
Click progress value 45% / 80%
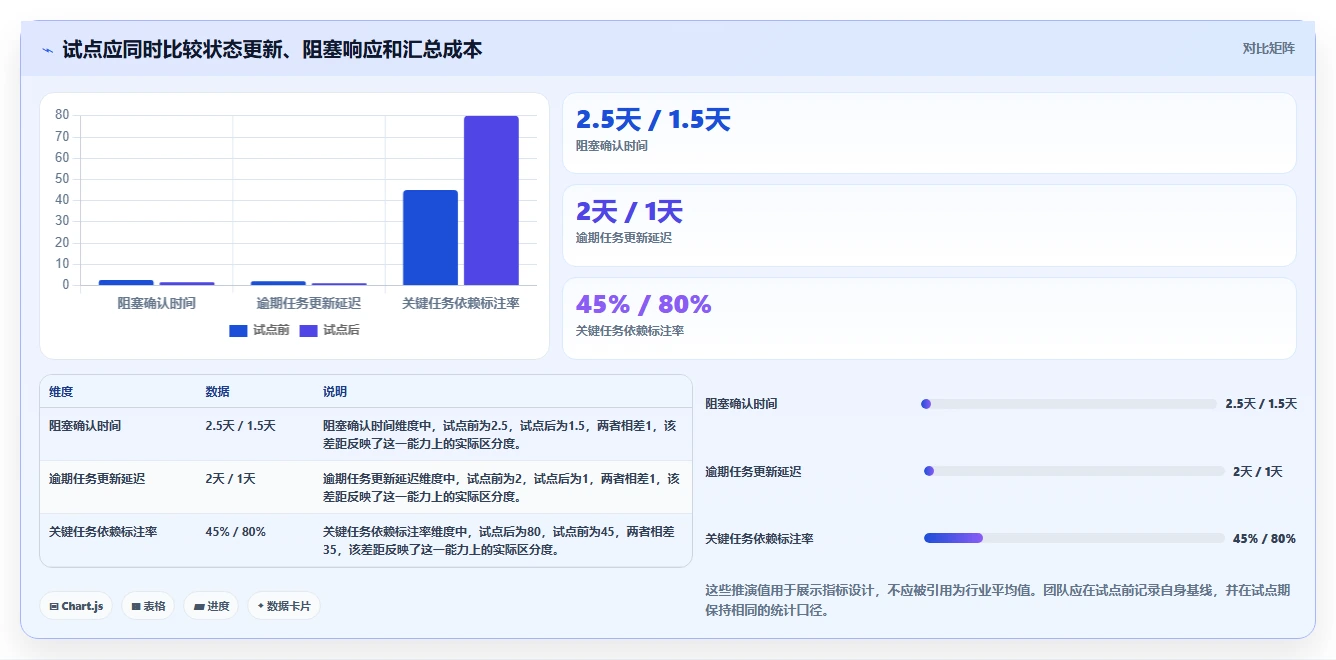[1264, 539]
